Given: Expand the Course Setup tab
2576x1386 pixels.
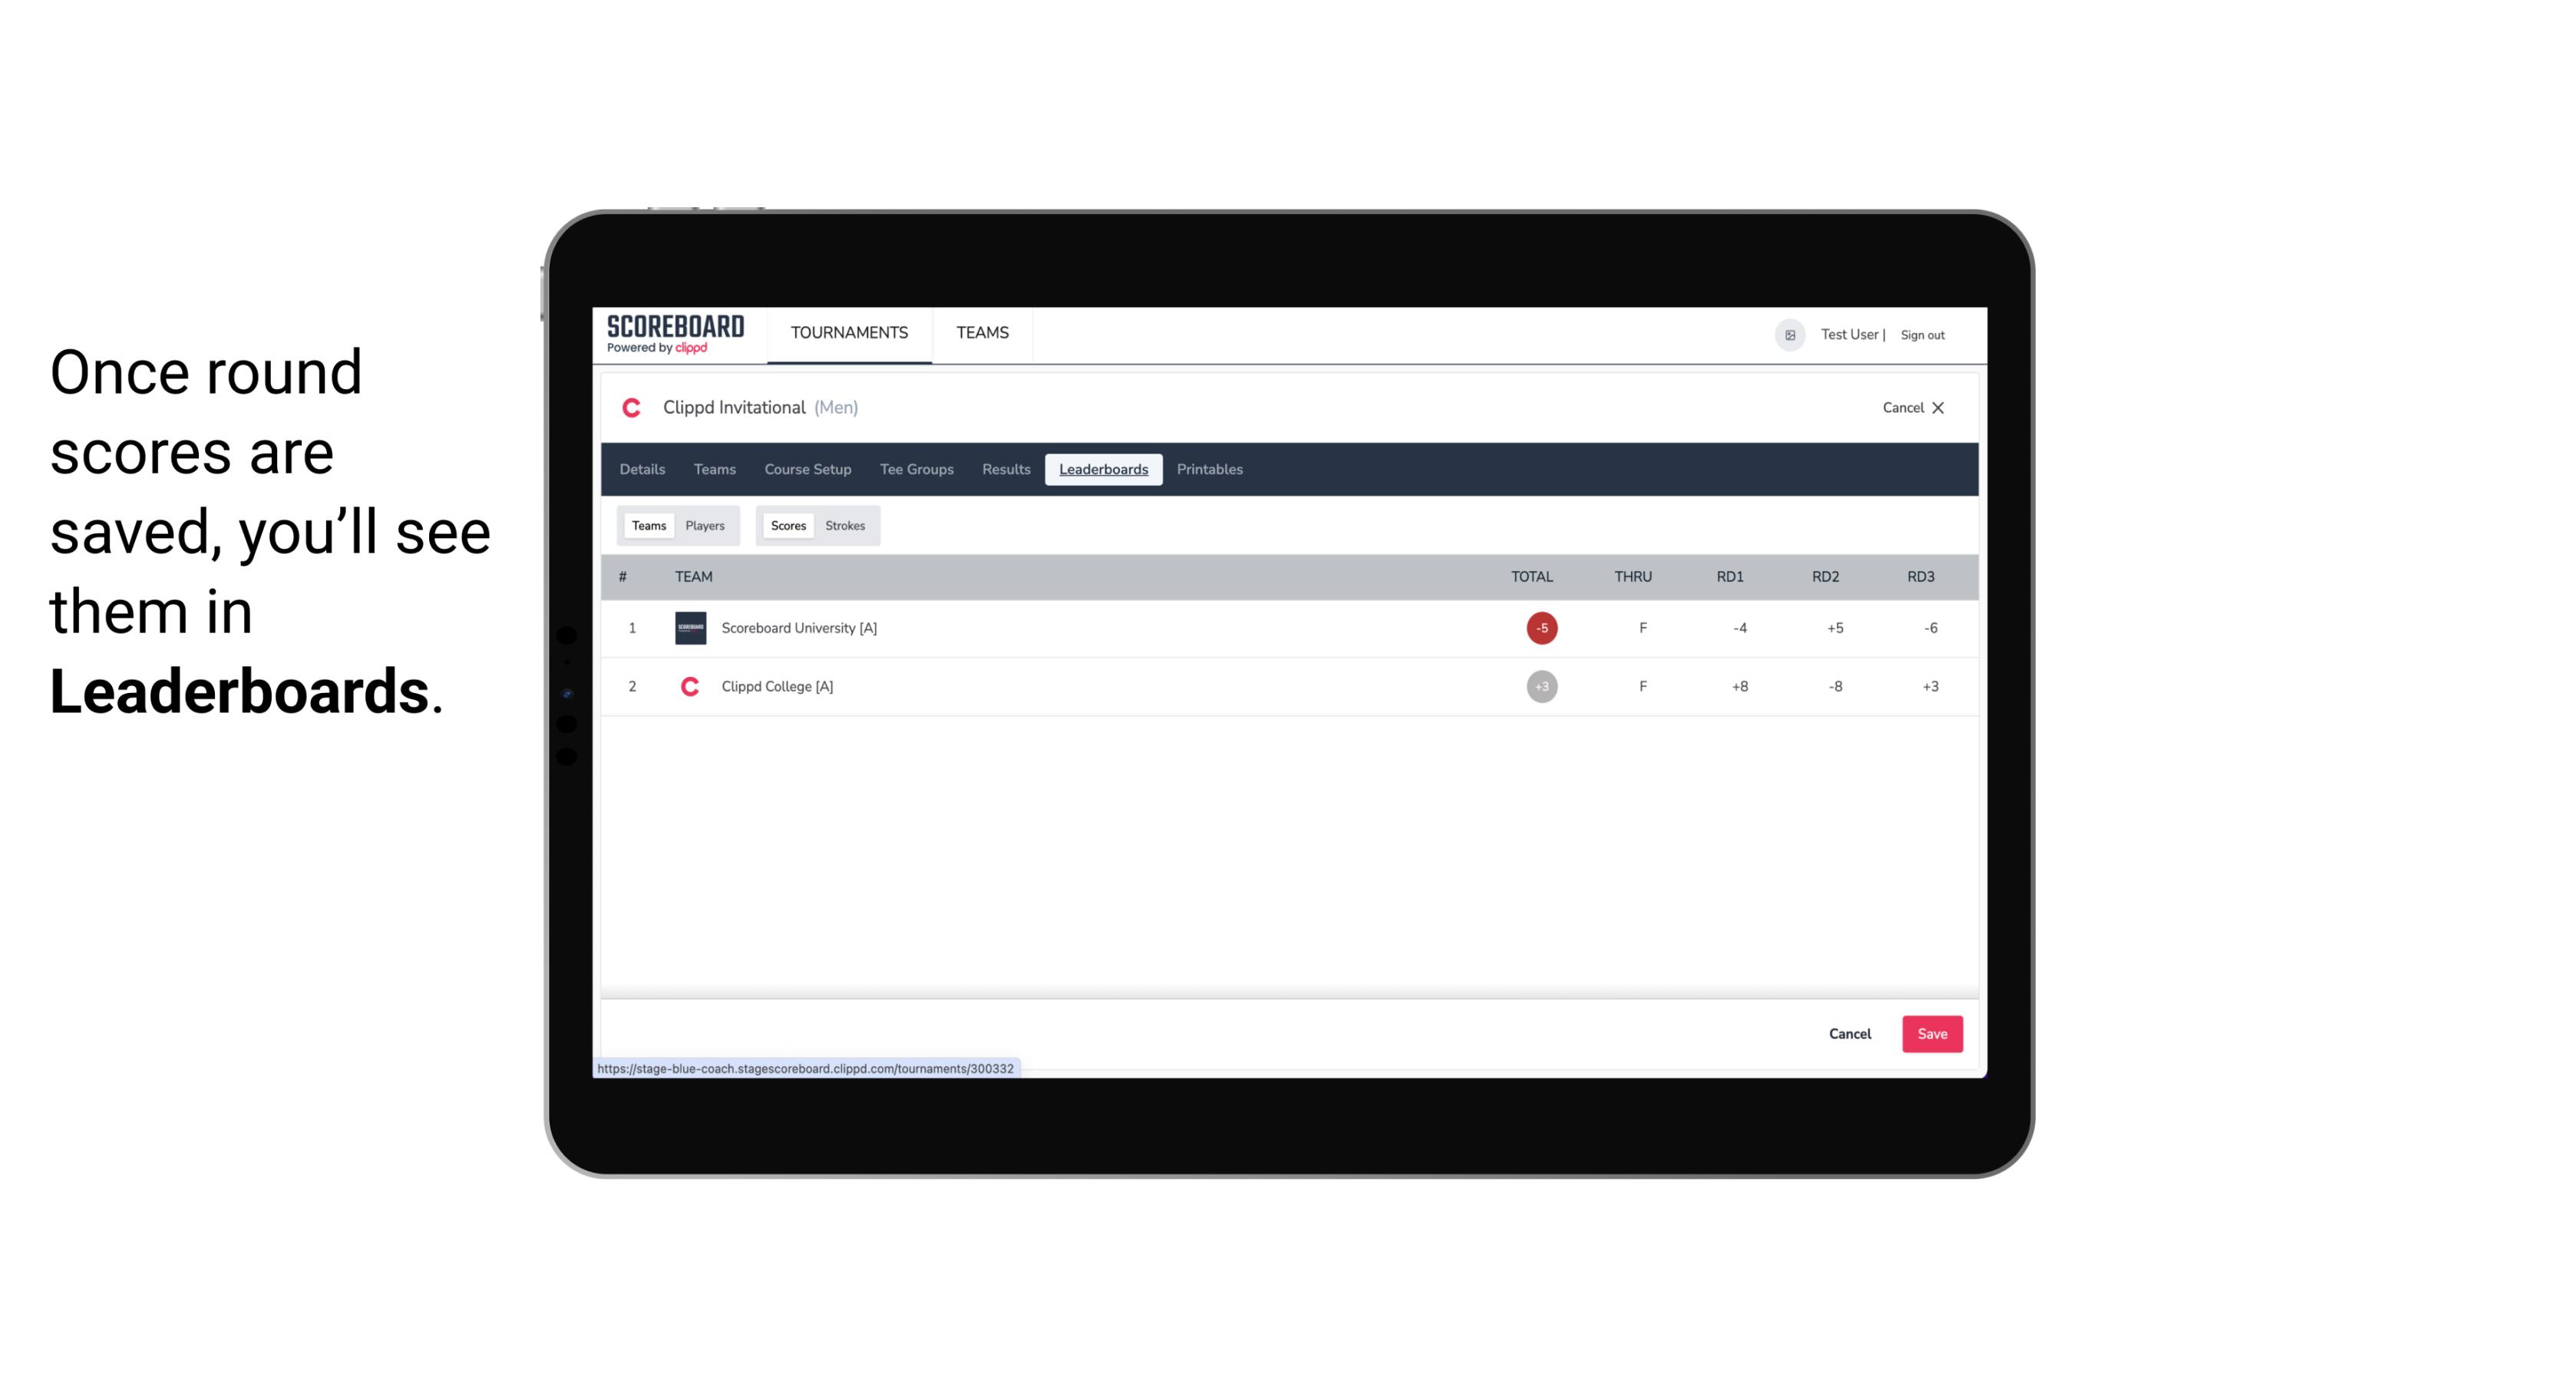Looking at the screenshot, I should tap(806, 470).
